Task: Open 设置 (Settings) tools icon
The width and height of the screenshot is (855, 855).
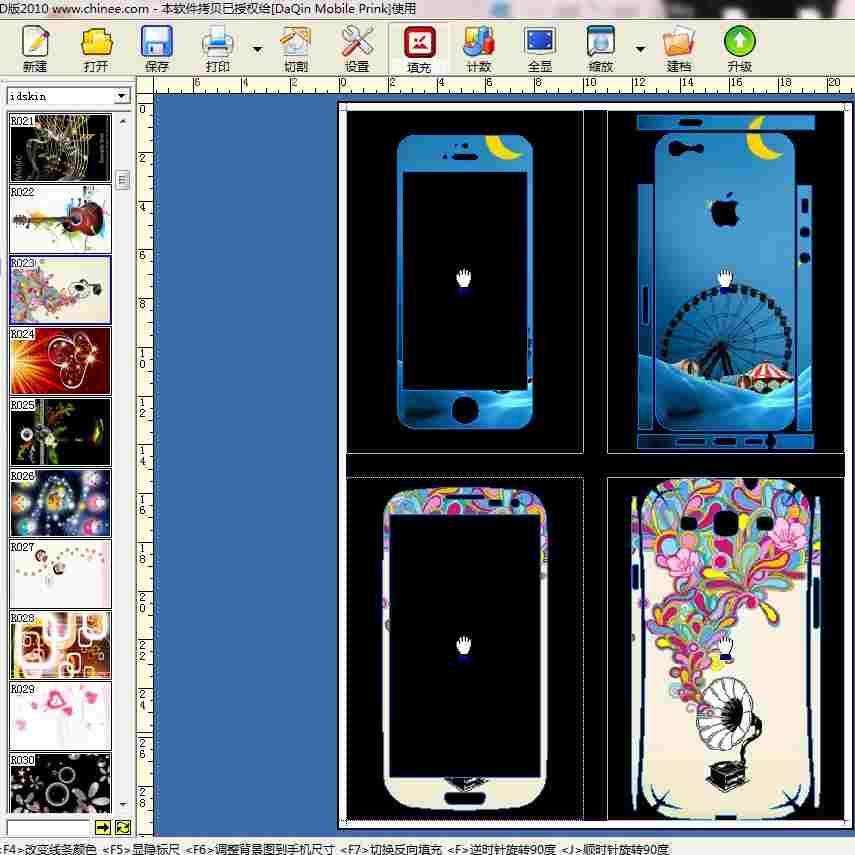Action: pyautogui.click(x=357, y=48)
